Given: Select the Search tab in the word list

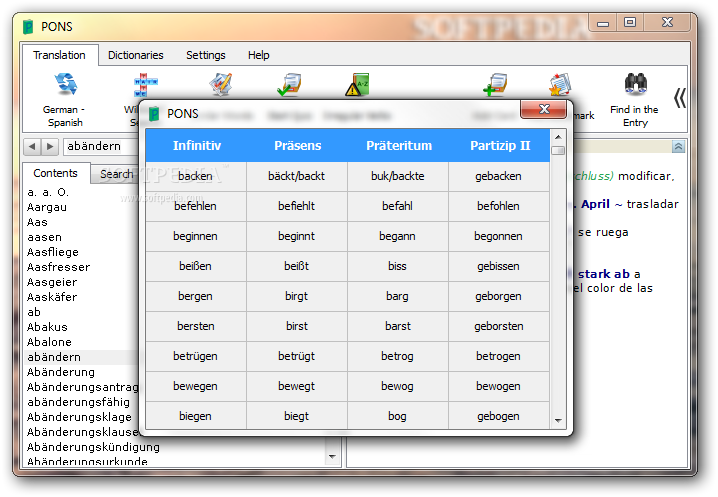Looking at the screenshot, I should [116, 174].
